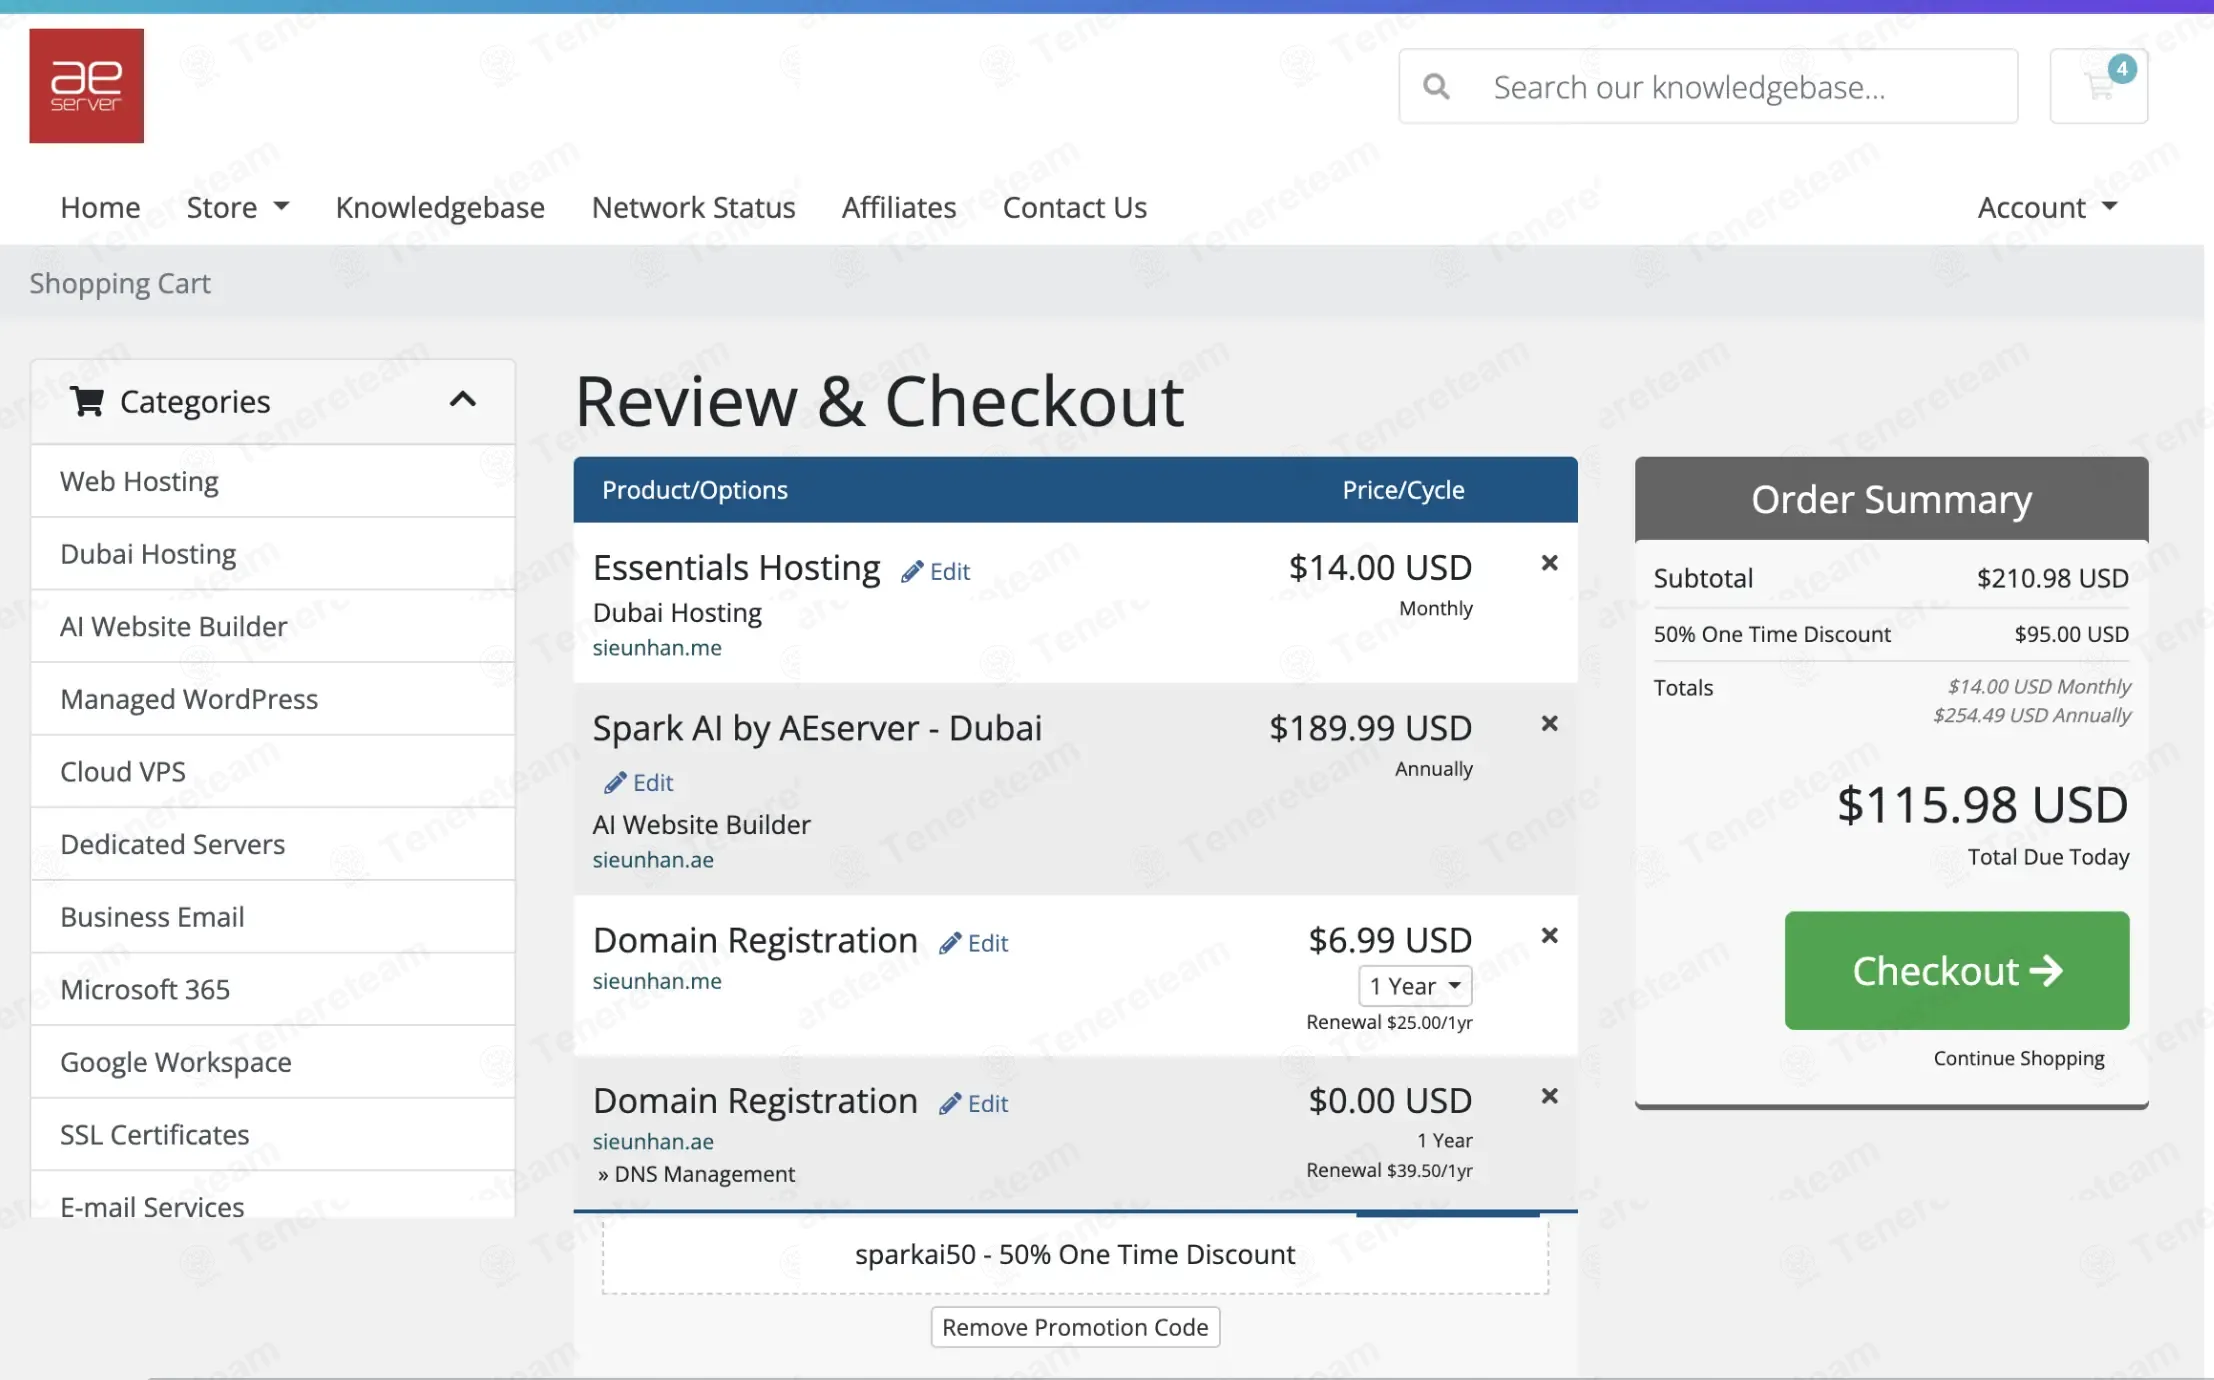The width and height of the screenshot is (2214, 1380).
Task: Open Affiliates page
Action: (899, 207)
